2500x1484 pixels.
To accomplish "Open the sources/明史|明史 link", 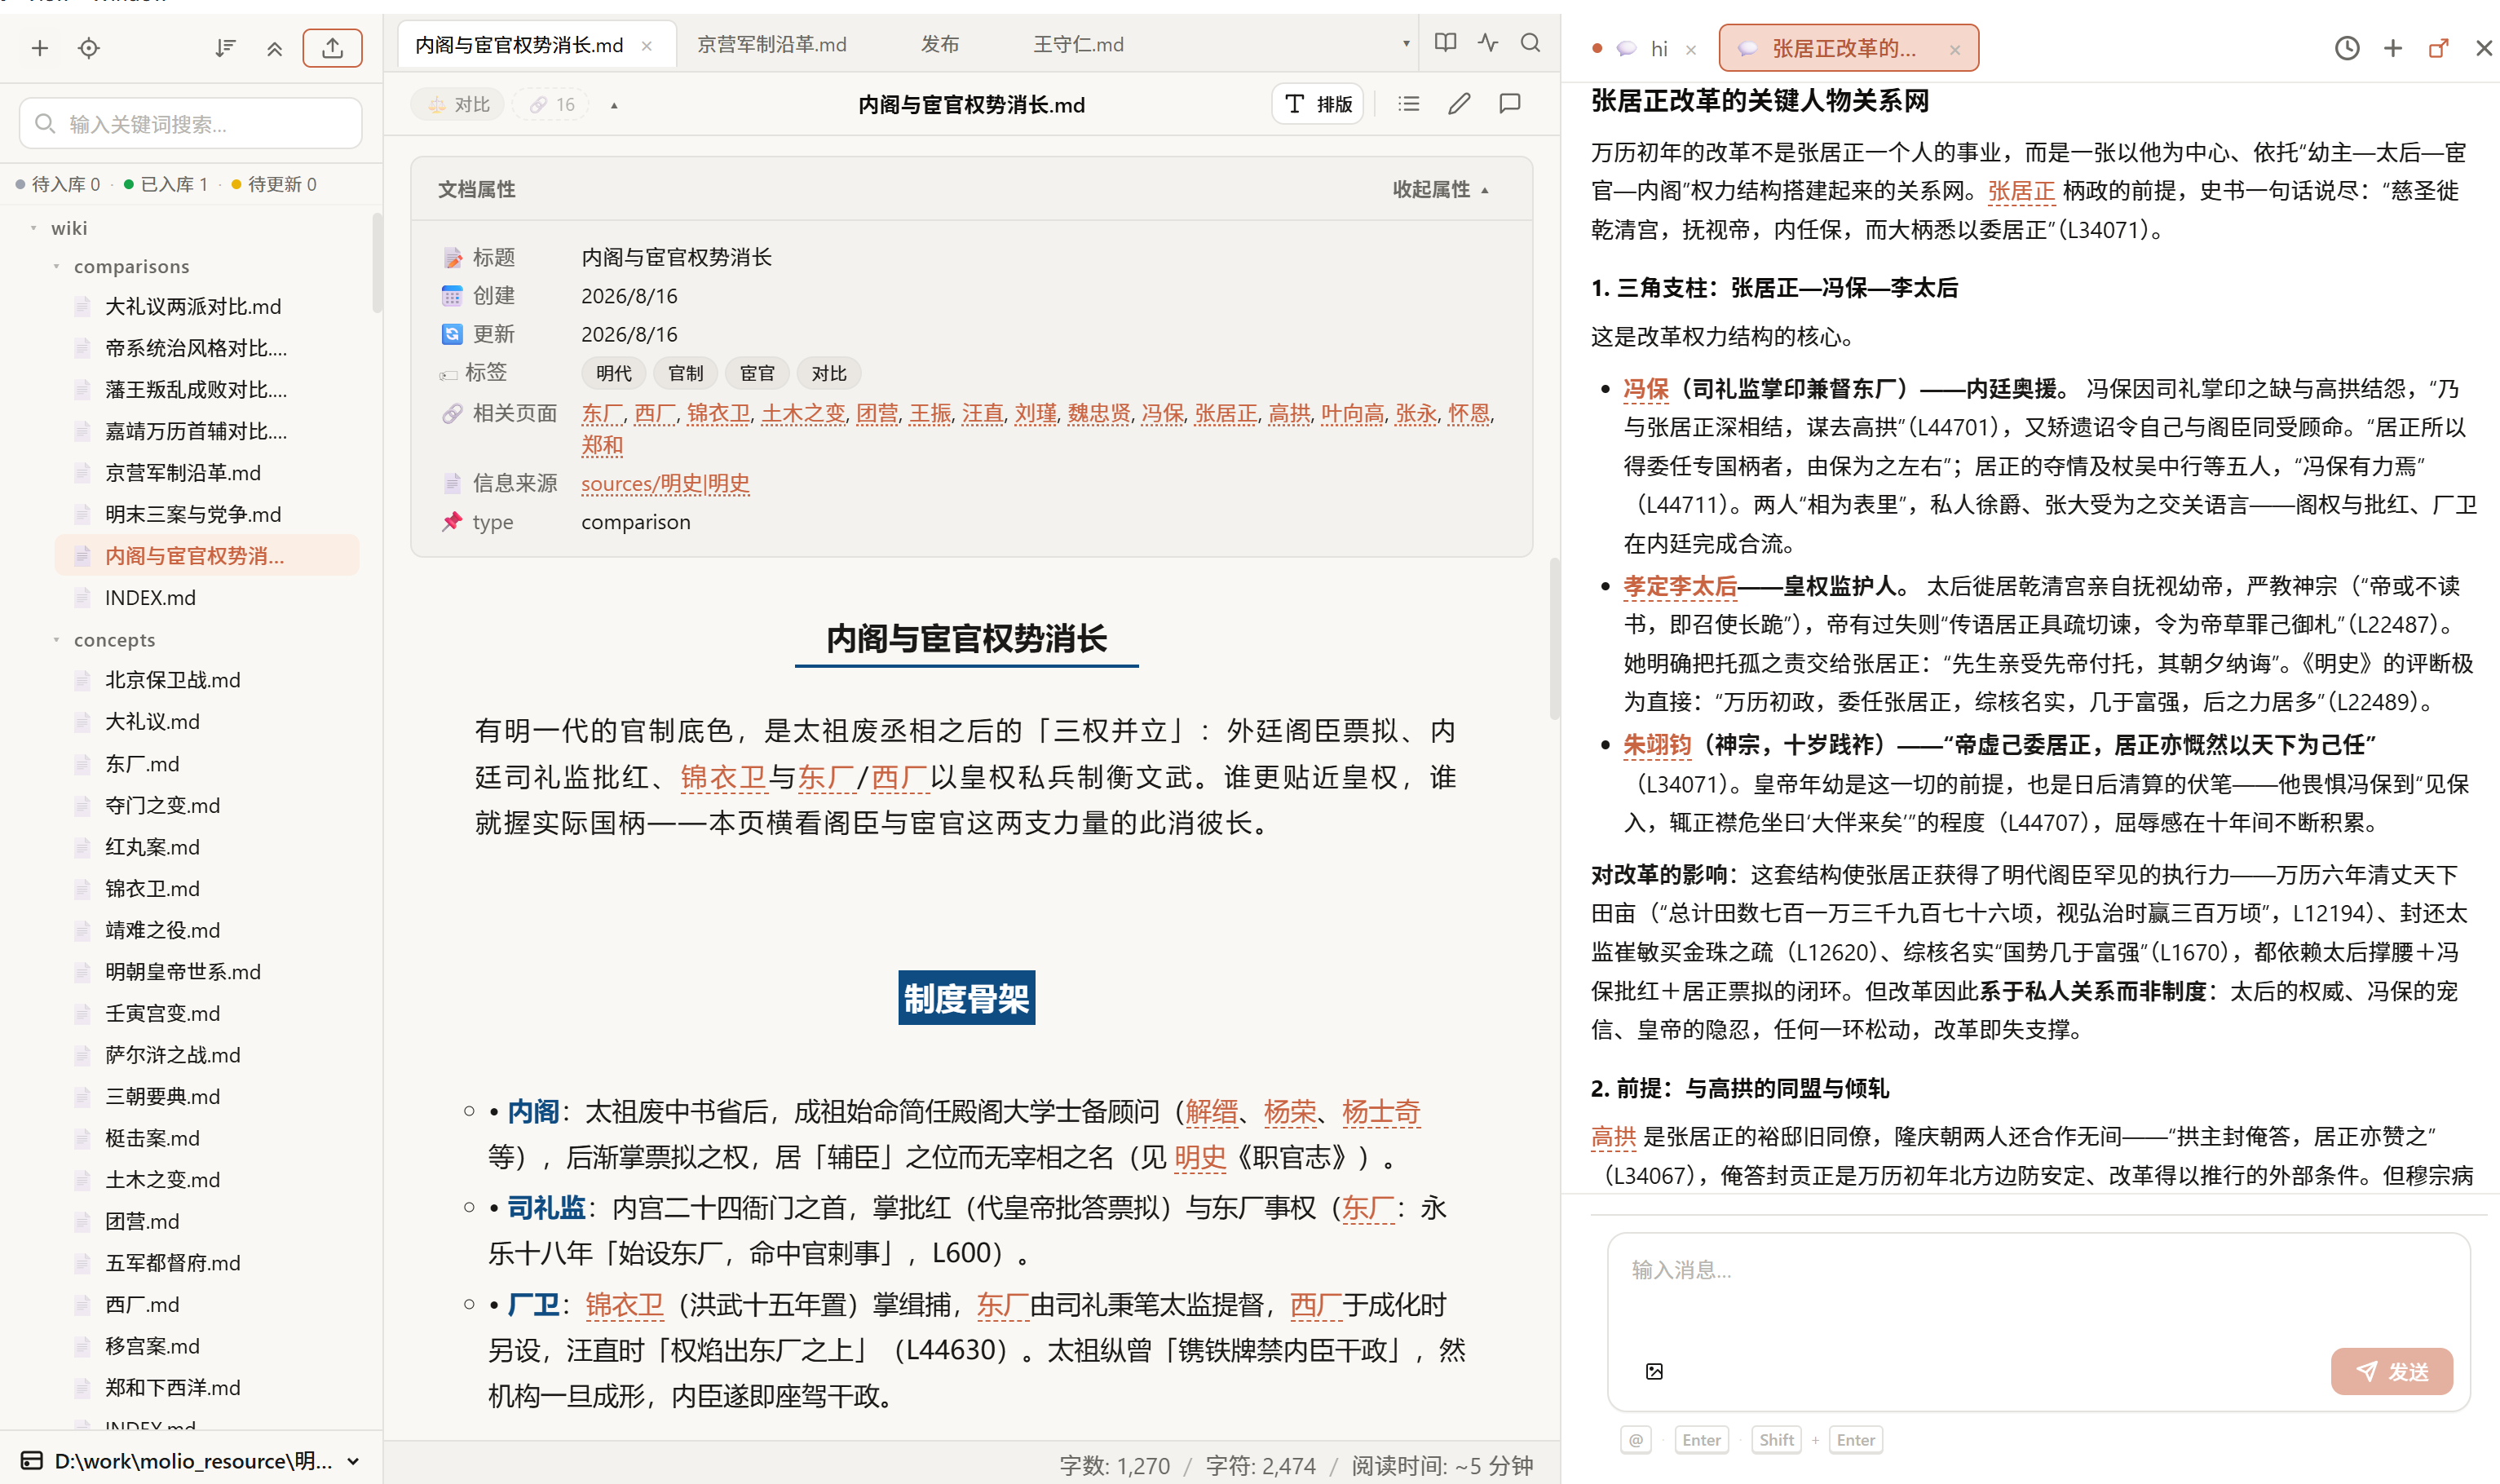I will 665,483.
